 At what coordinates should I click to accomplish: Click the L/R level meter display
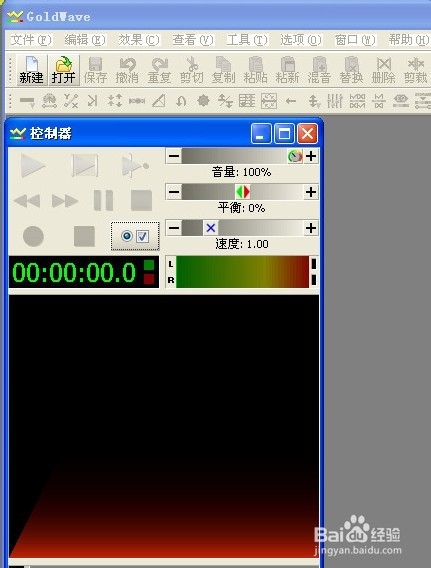pos(242,272)
